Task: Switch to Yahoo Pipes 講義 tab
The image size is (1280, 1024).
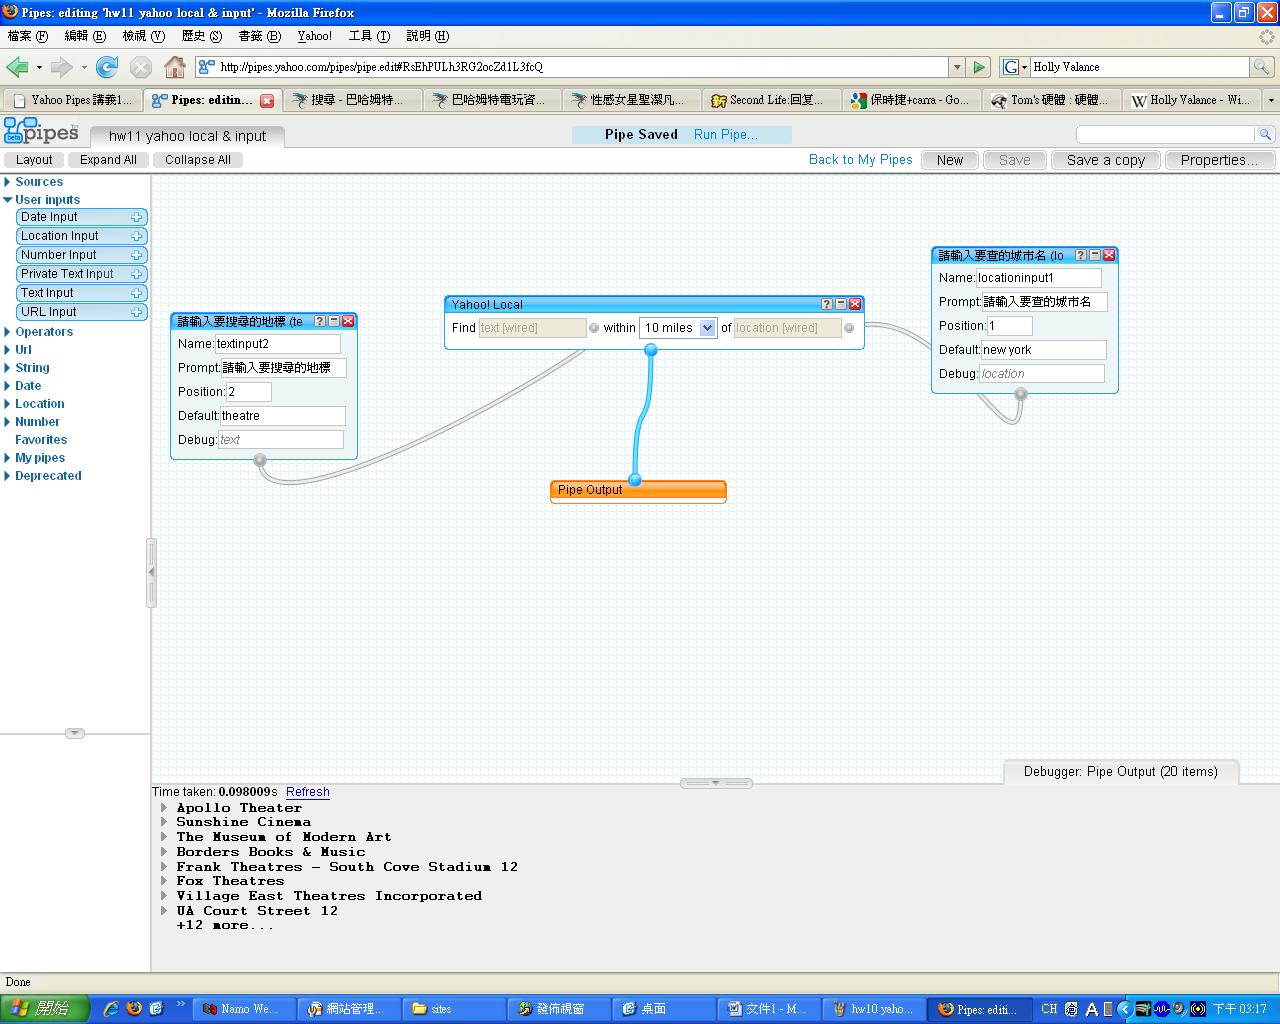Action: pyautogui.click(x=72, y=100)
